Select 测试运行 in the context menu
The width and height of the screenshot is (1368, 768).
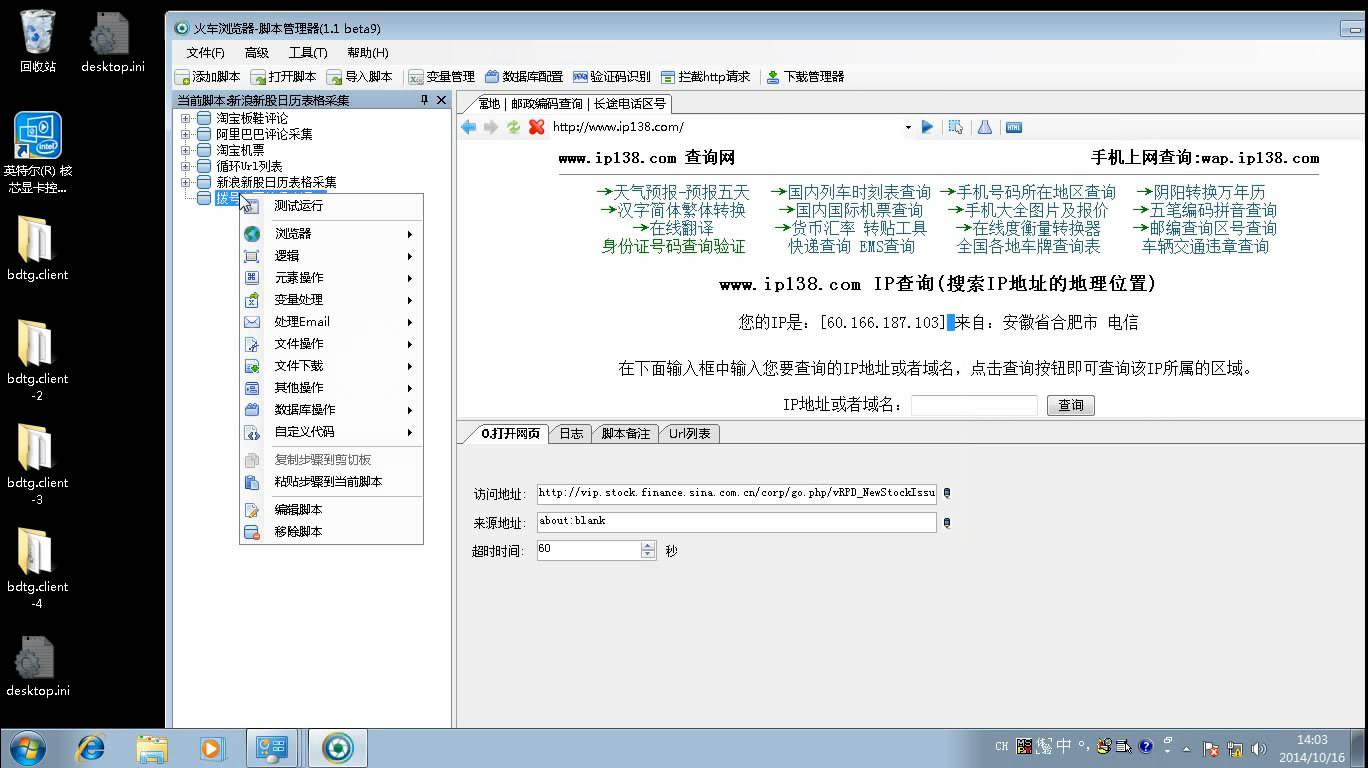[331, 206]
